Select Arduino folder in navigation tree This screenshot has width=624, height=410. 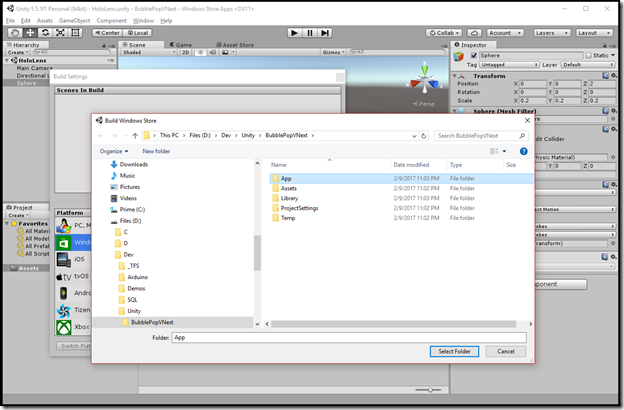133,277
